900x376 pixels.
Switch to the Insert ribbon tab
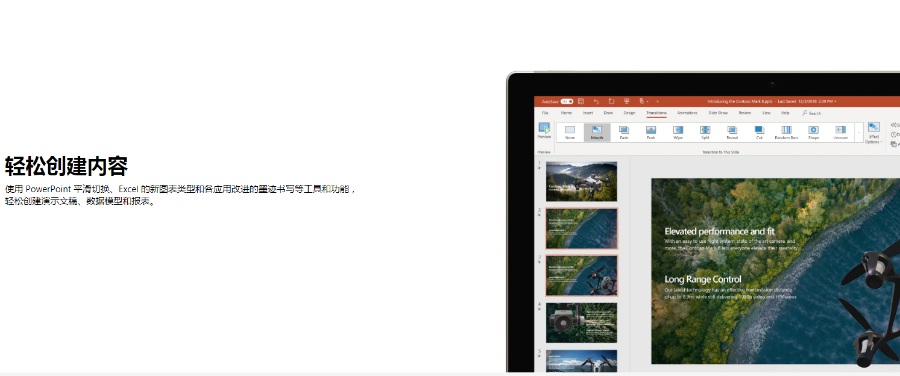tap(588, 113)
